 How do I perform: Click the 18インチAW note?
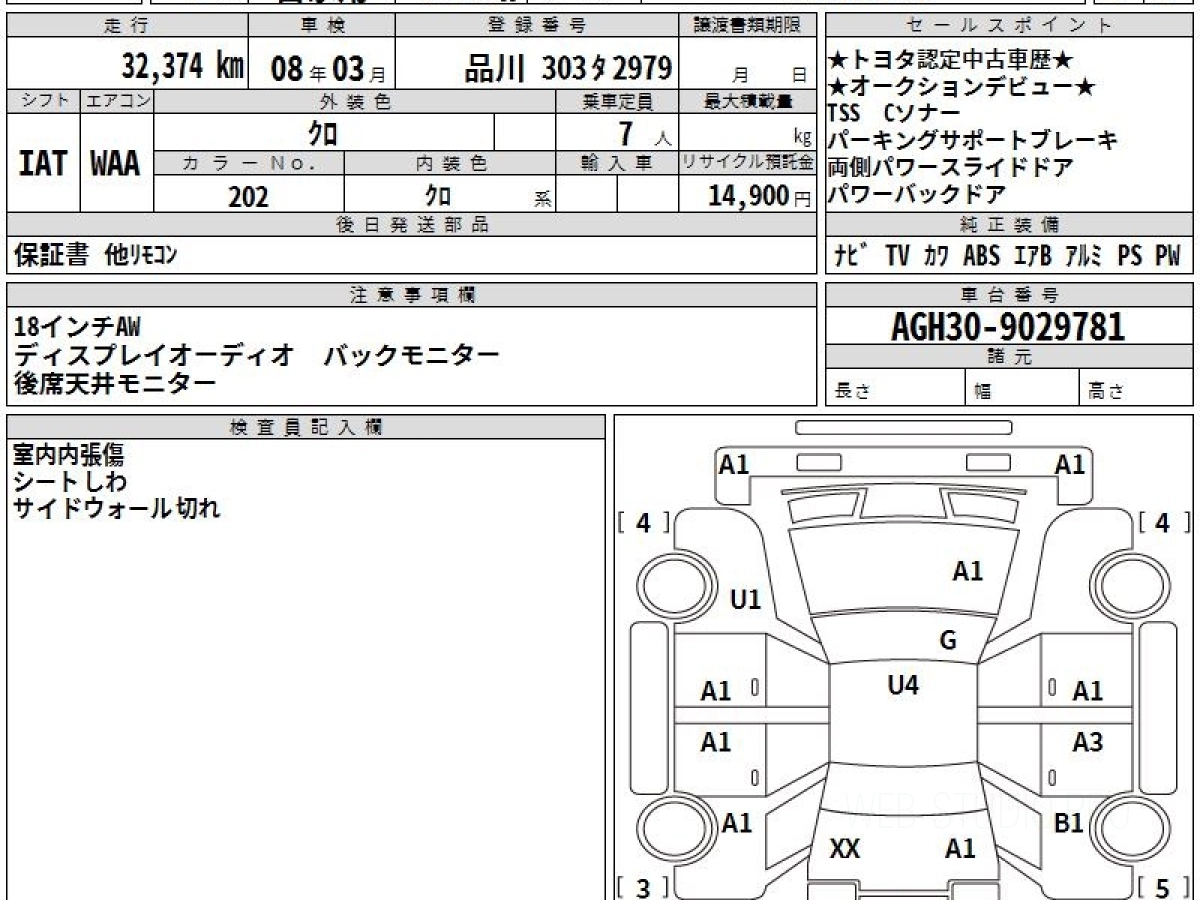point(78,325)
